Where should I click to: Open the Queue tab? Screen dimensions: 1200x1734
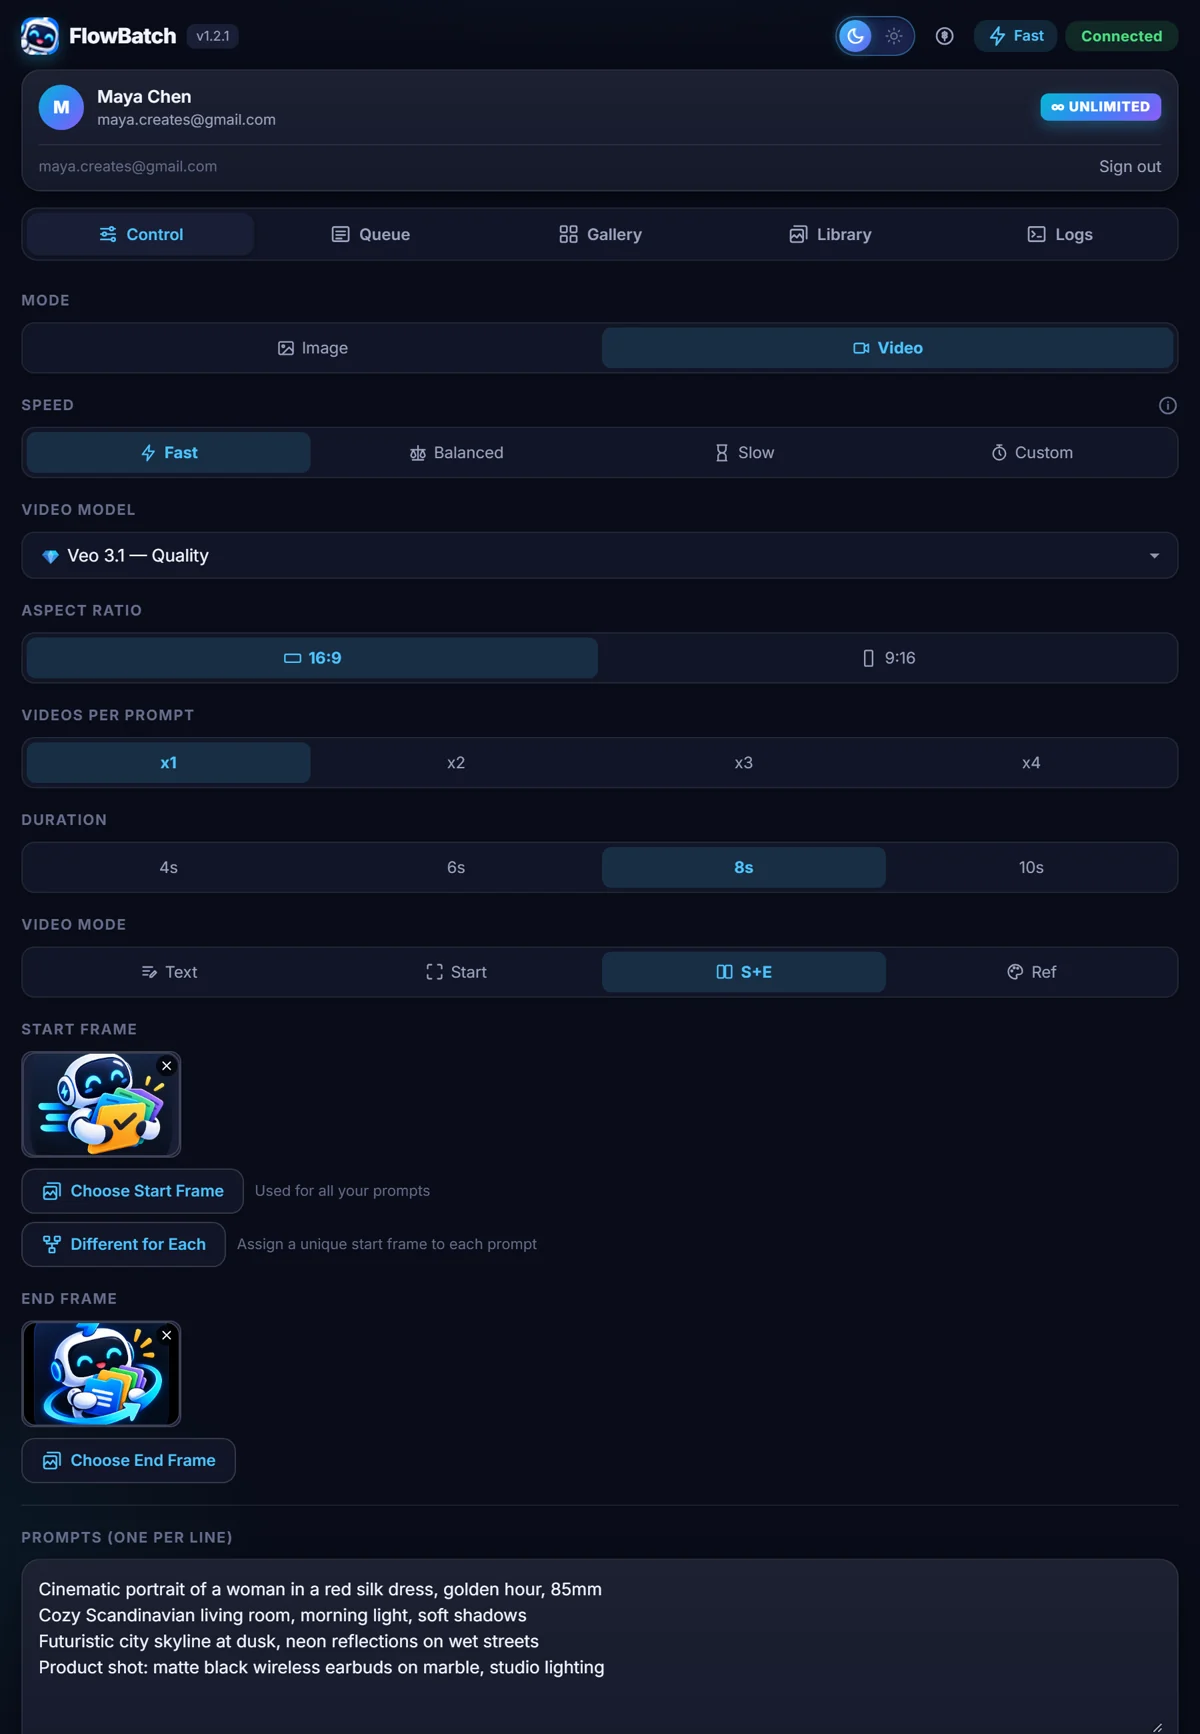click(x=371, y=234)
